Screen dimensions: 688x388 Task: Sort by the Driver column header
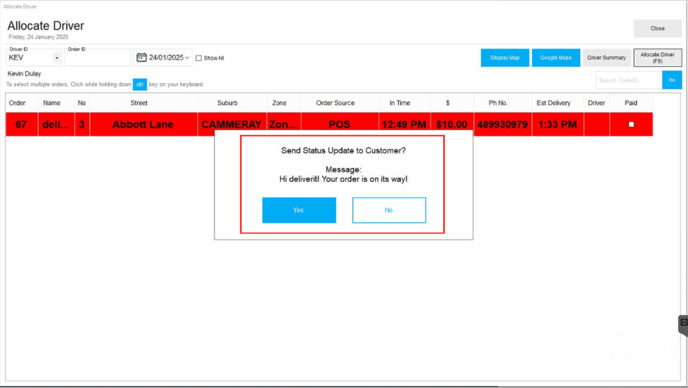596,103
